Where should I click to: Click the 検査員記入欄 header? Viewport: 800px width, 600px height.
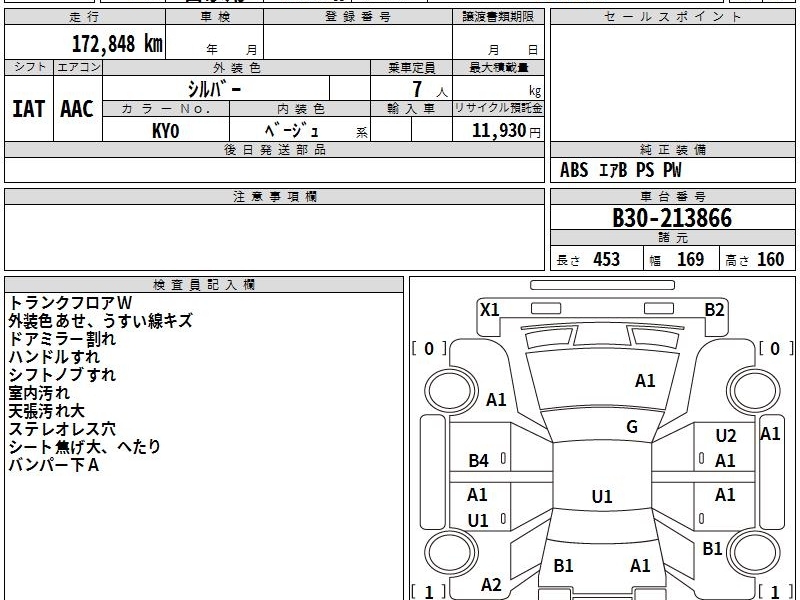pyautogui.click(x=204, y=285)
